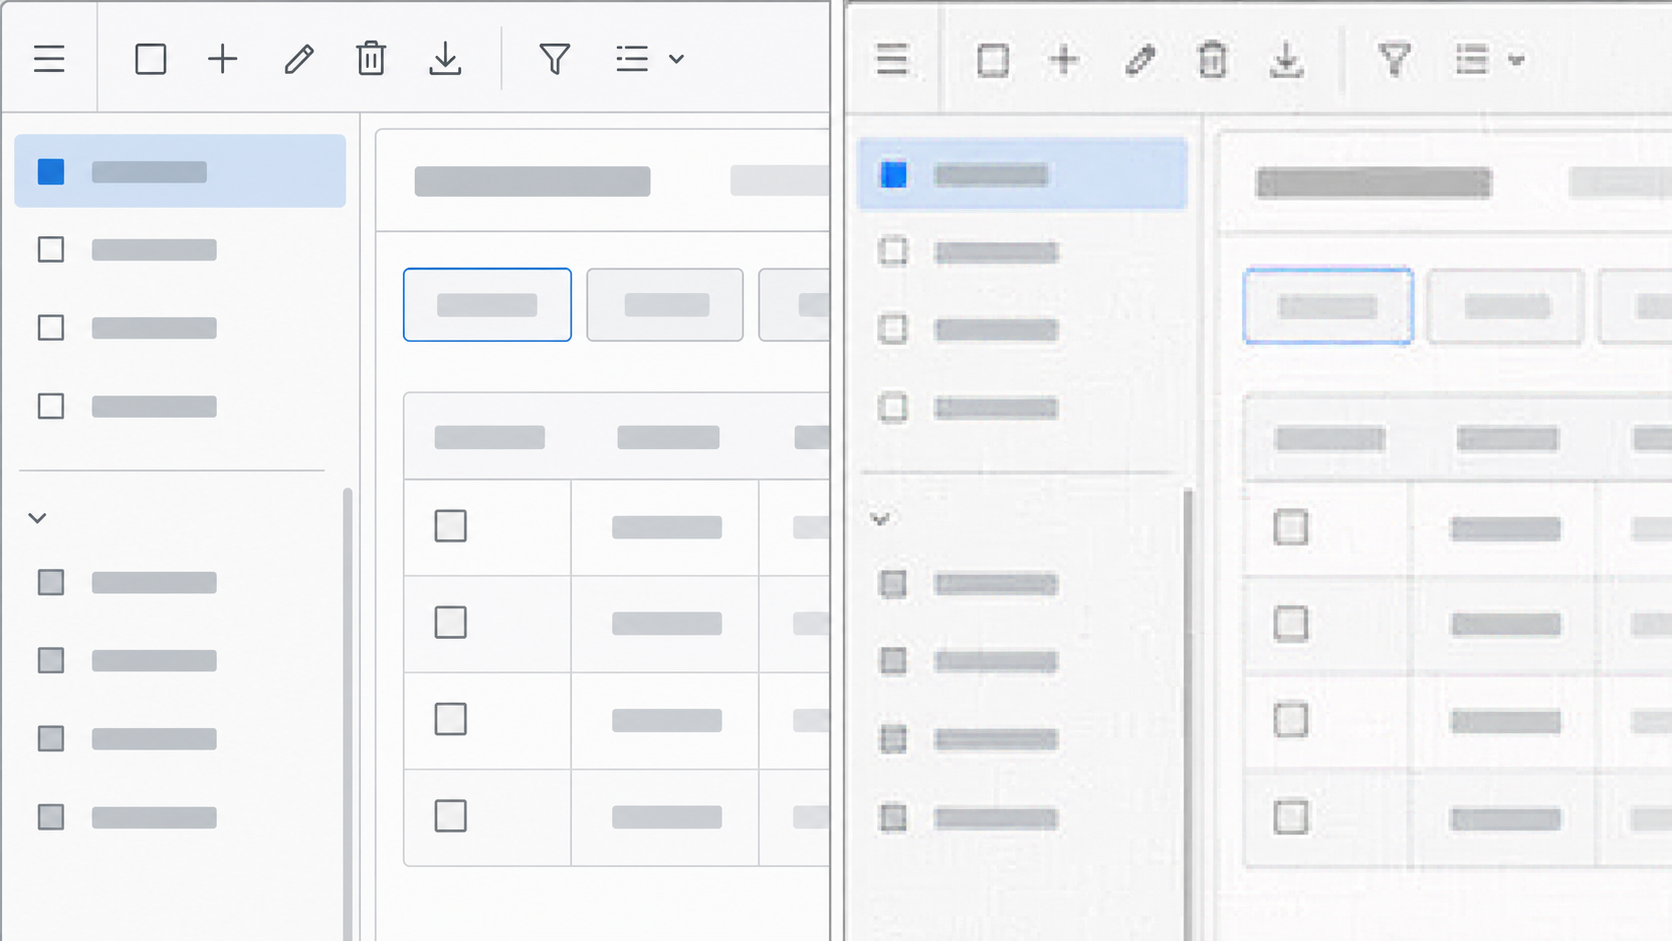Screen dimensions: 1672x941
Task: Toggle first grey checkbox under the chevron, sharp window
Action: [x=51, y=582]
